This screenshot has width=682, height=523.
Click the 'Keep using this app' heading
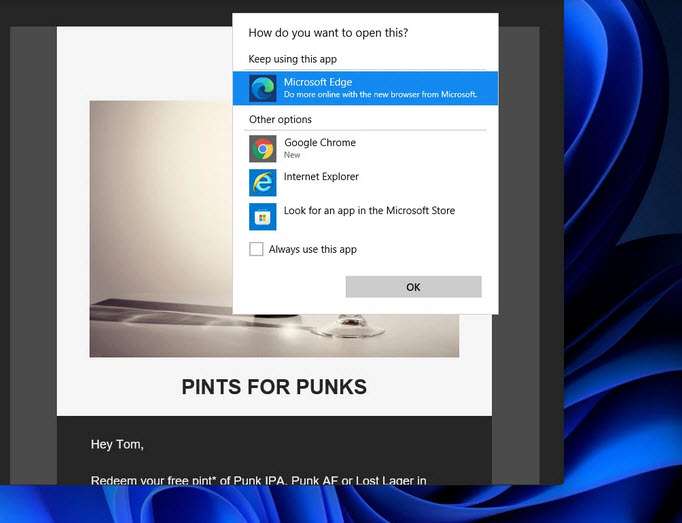(x=292, y=59)
